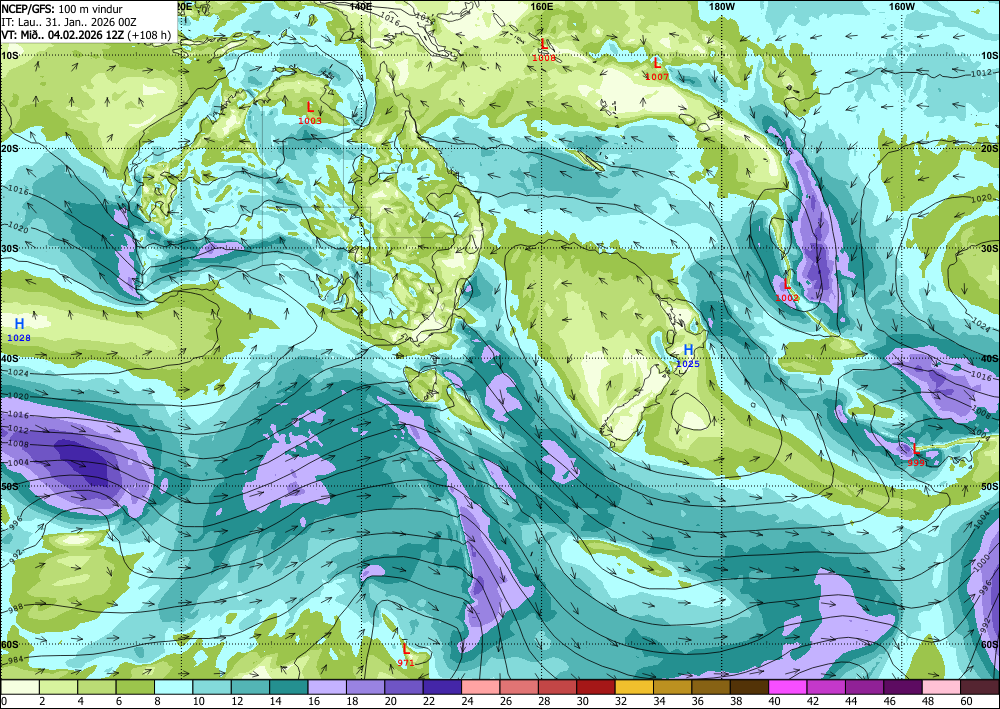This screenshot has height=709, width=1000.
Task: Click the high pressure marker H 1025
Action: [688, 356]
